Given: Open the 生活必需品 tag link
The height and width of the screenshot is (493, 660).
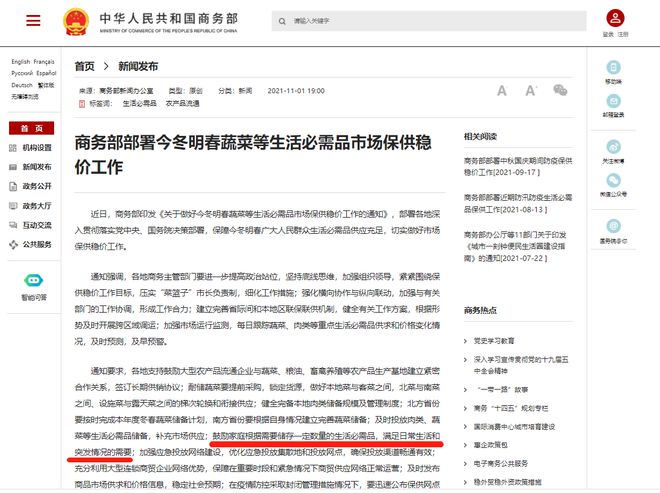Looking at the screenshot, I should 139,103.
